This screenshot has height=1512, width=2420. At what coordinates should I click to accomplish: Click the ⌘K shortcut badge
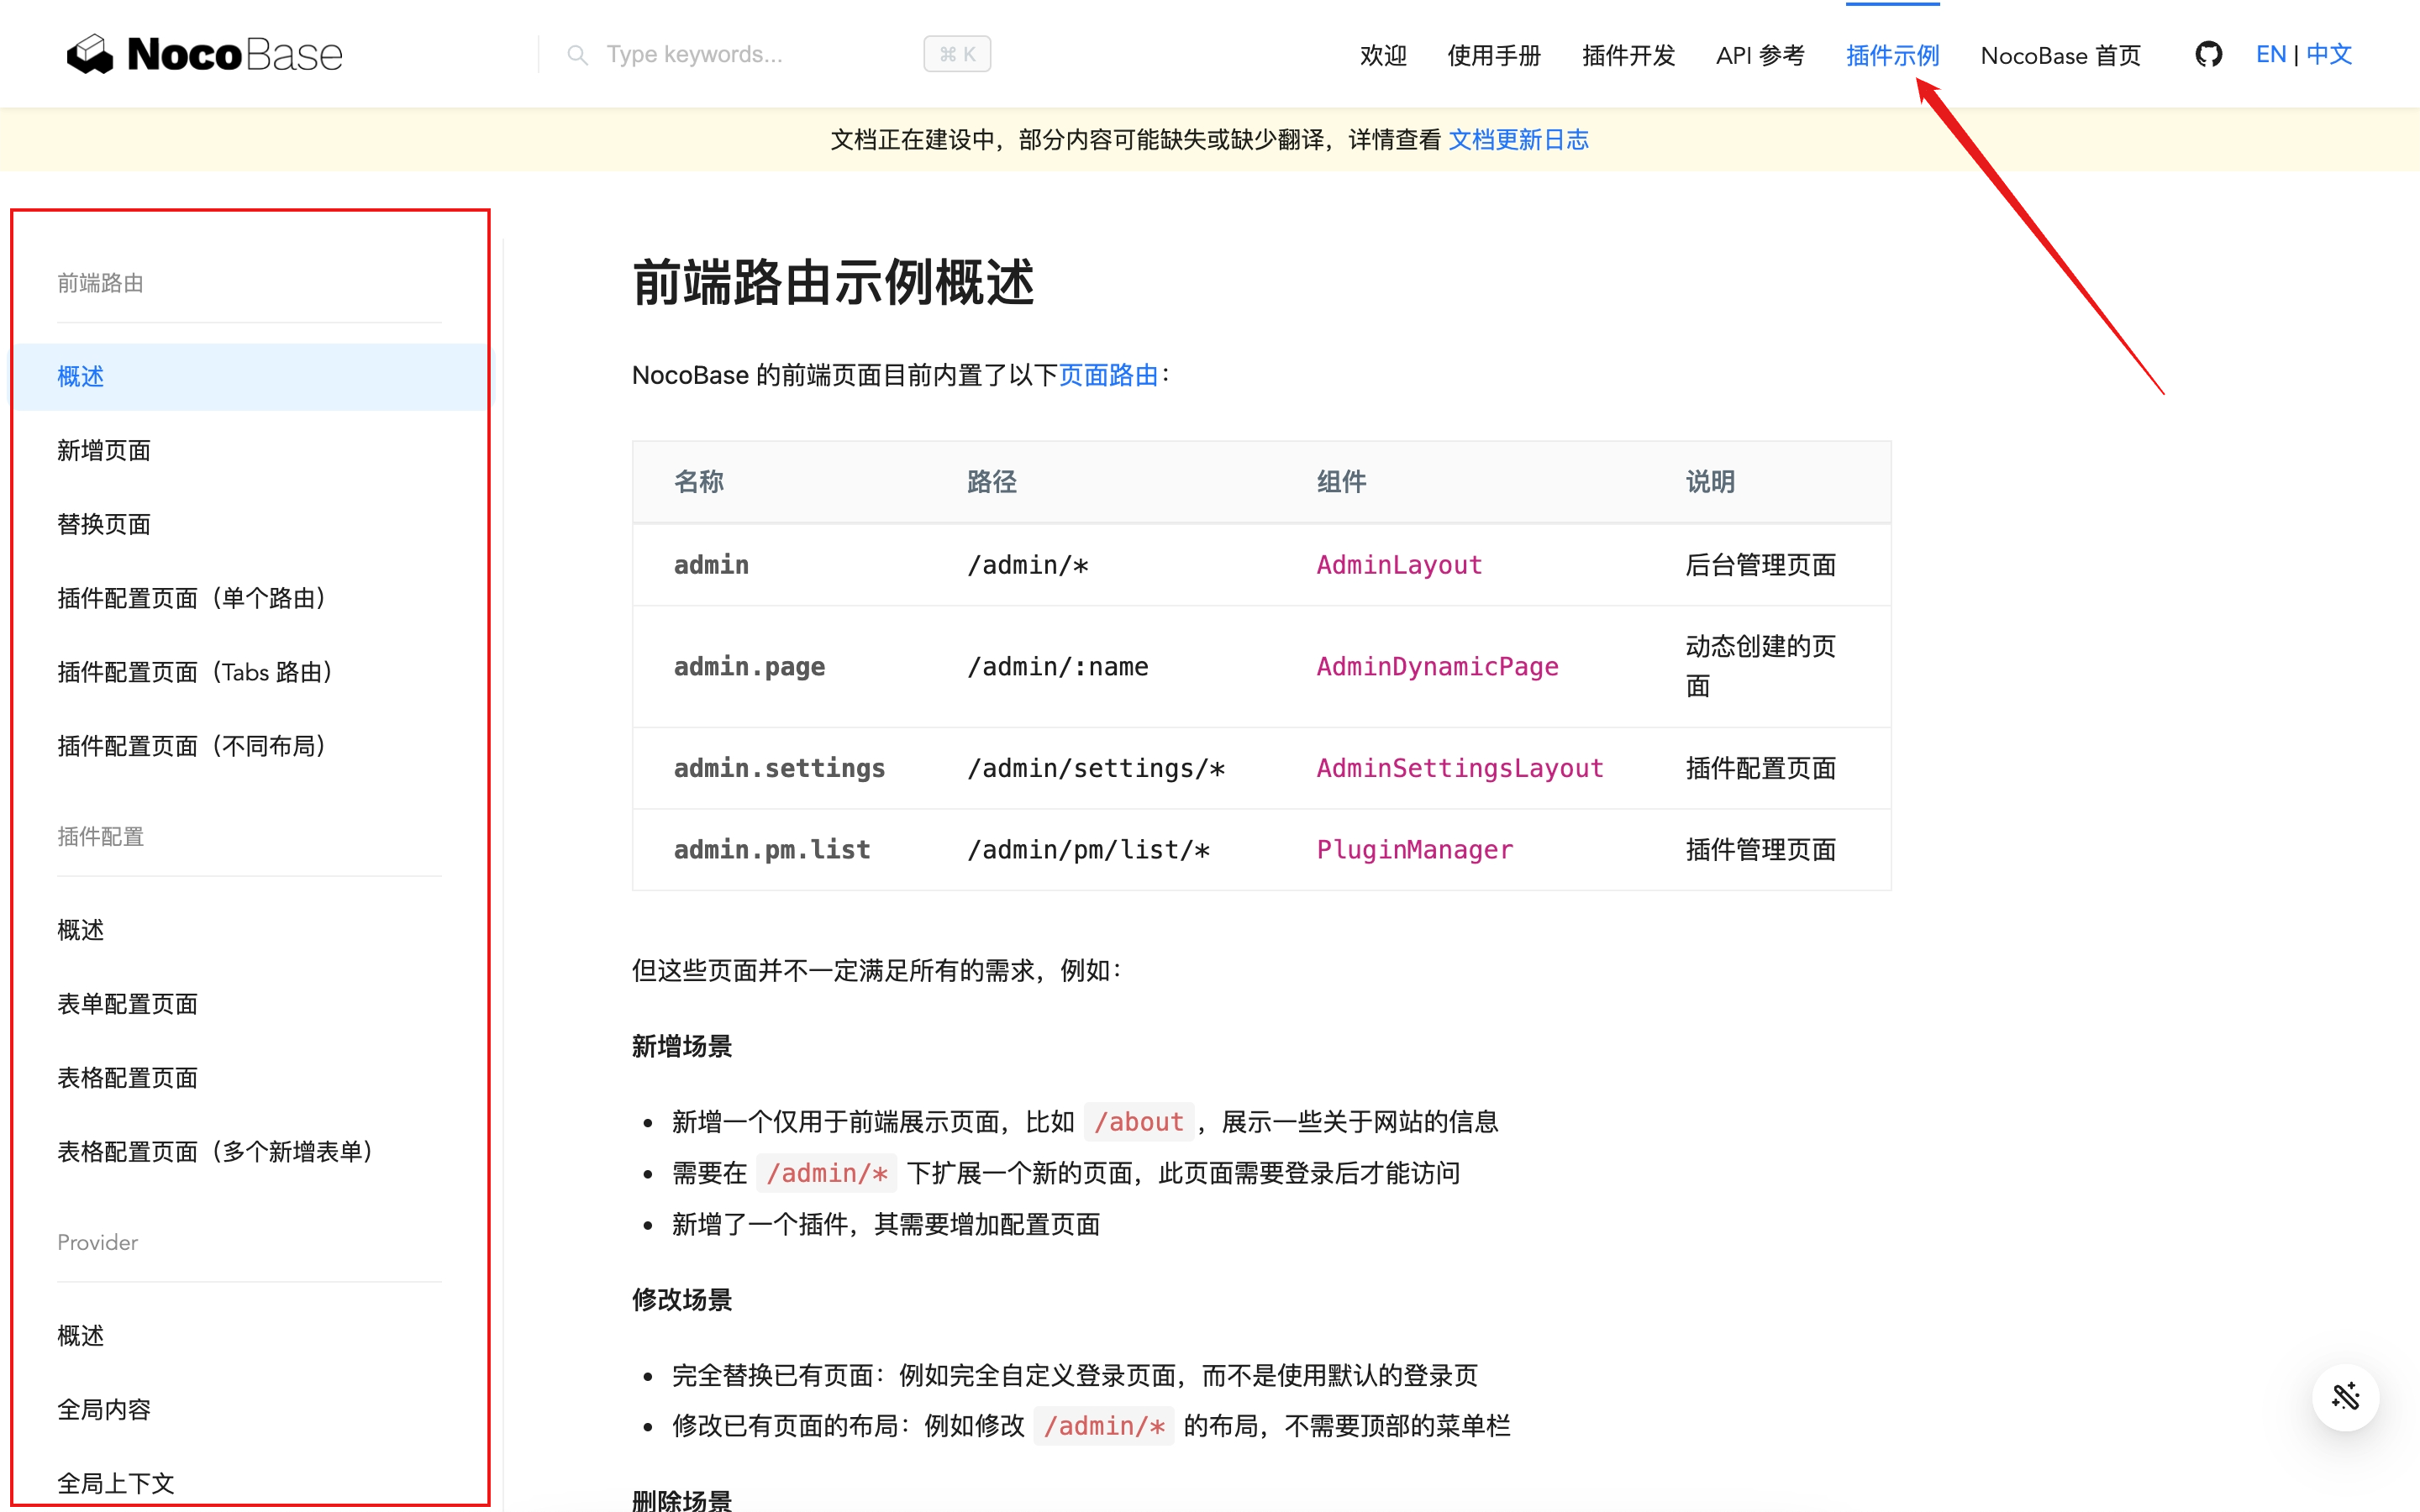956,54
